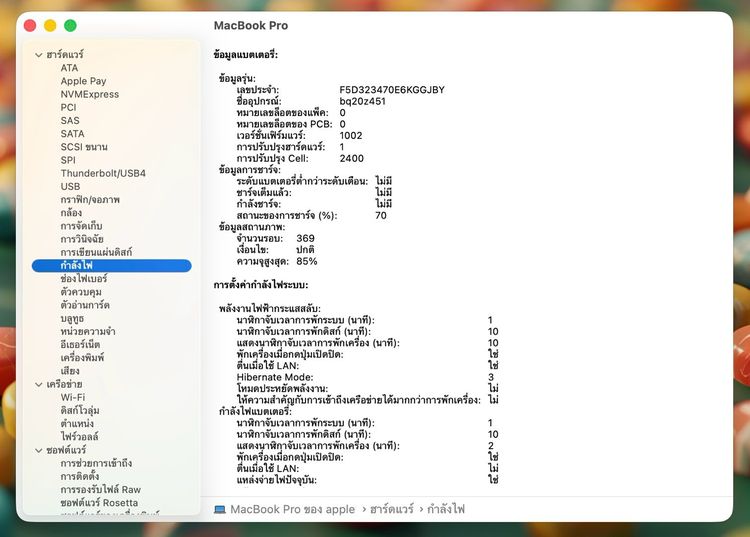Select SCSI ขนาน in the sidebar
The width and height of the screenshot is (750, 537).
tap(84, 147)
